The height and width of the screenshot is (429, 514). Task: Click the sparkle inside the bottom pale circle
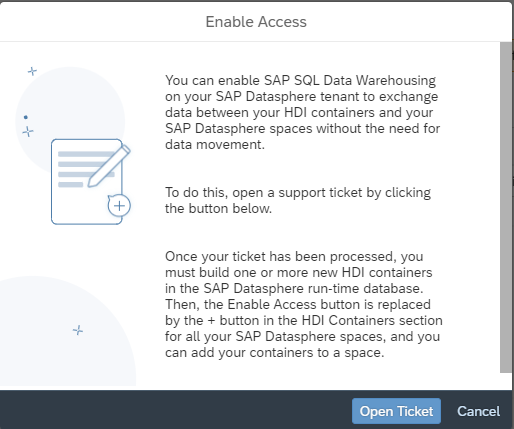coord(78,330)
